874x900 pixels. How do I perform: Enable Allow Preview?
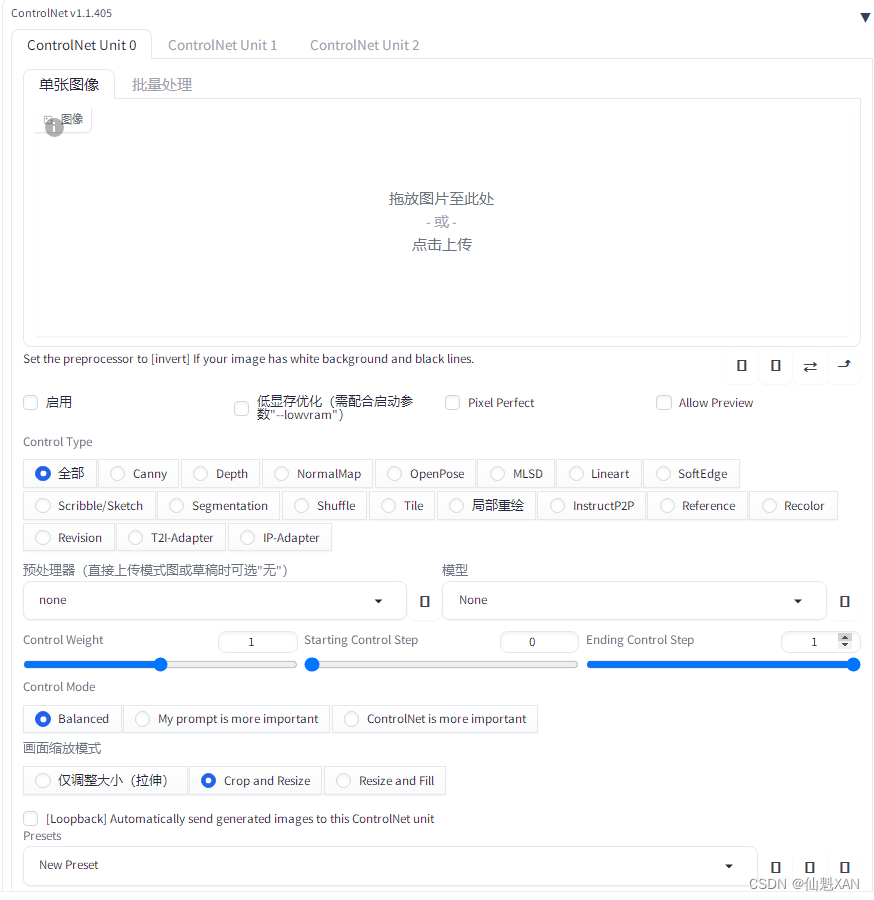pos(664,402)
